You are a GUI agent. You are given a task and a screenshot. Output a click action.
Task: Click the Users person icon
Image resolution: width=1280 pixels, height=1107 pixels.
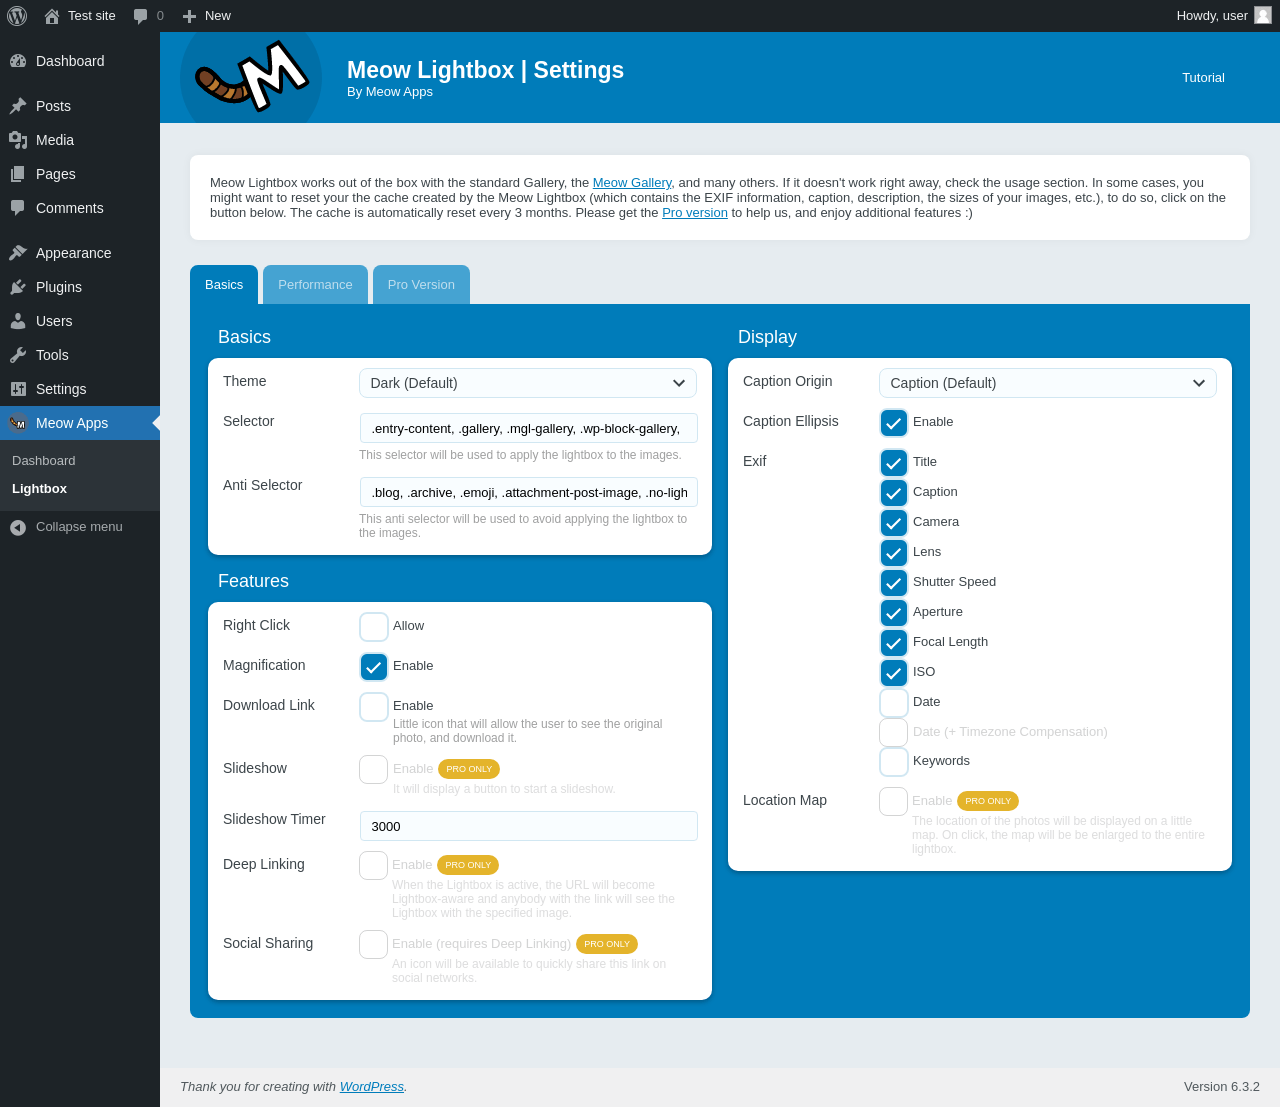18,321
